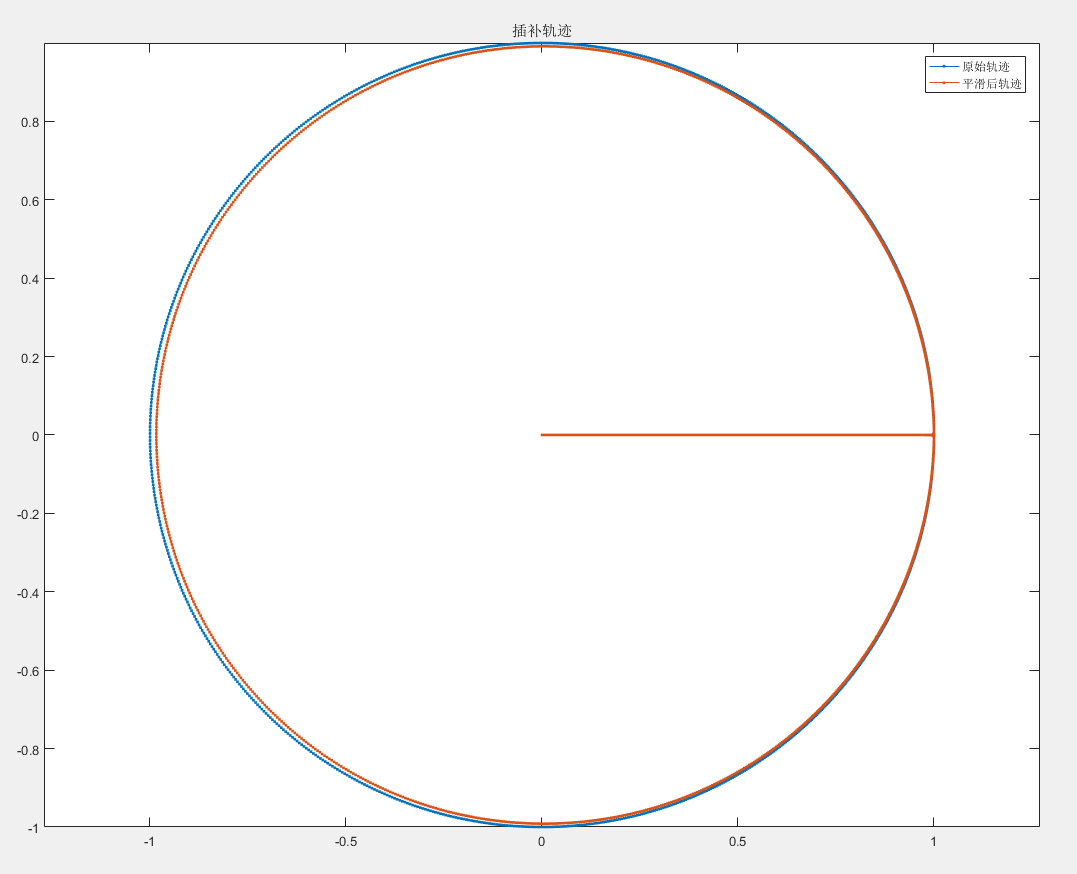
Task: Click the orange line marker in the legend
Action: pos(943,84)
